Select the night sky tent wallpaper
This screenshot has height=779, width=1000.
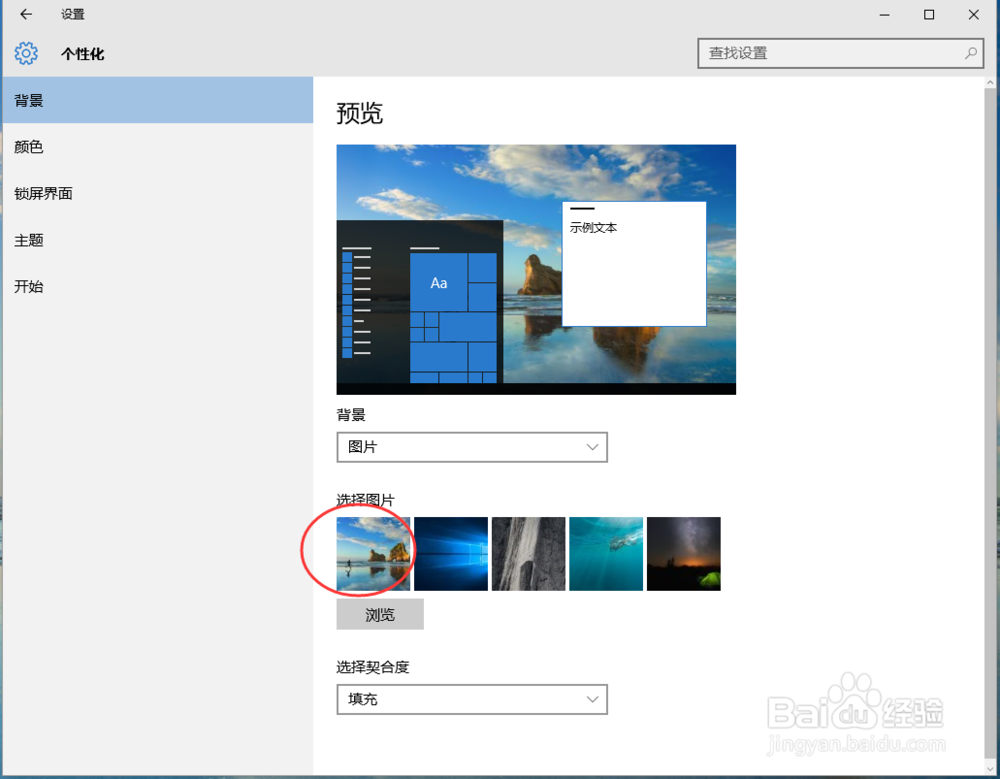683,553
